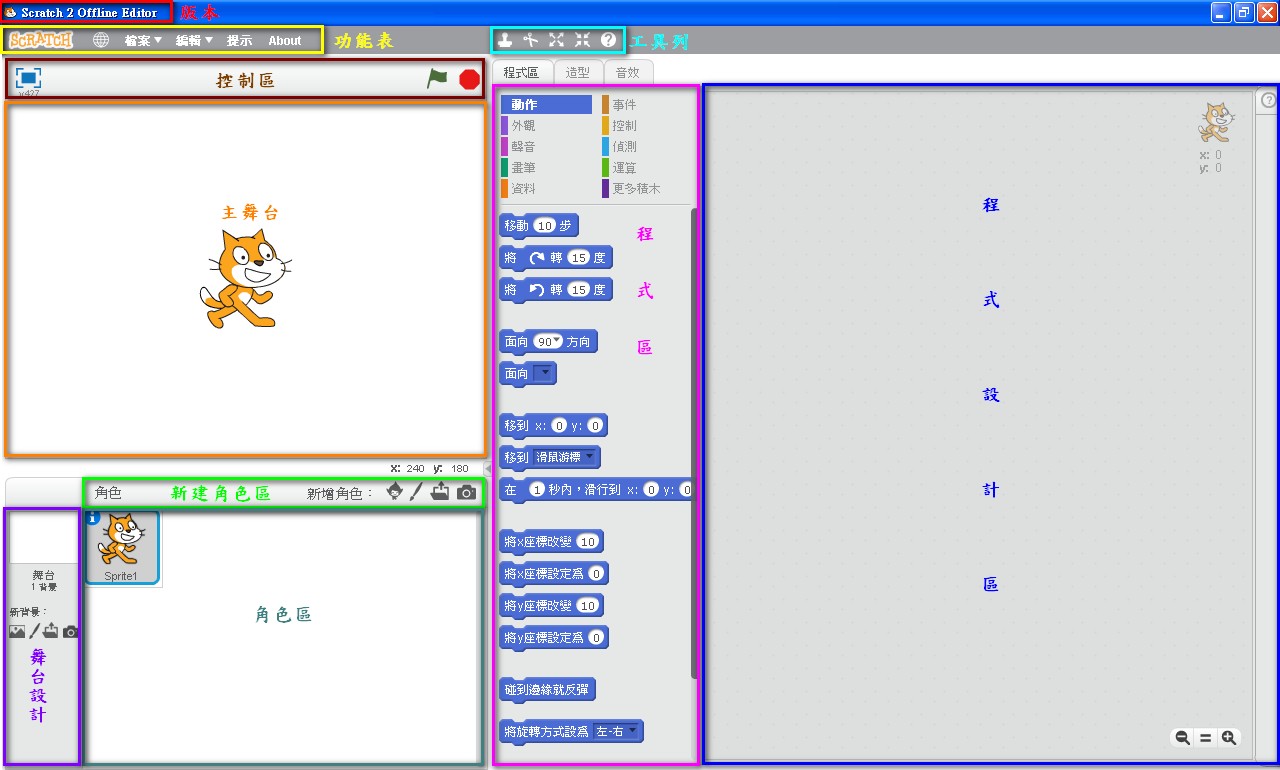Image resolution: width=1280 pixels, height=770 pixels.
Task: Collapse the stage panel with divider arrow
Action: 488,468
